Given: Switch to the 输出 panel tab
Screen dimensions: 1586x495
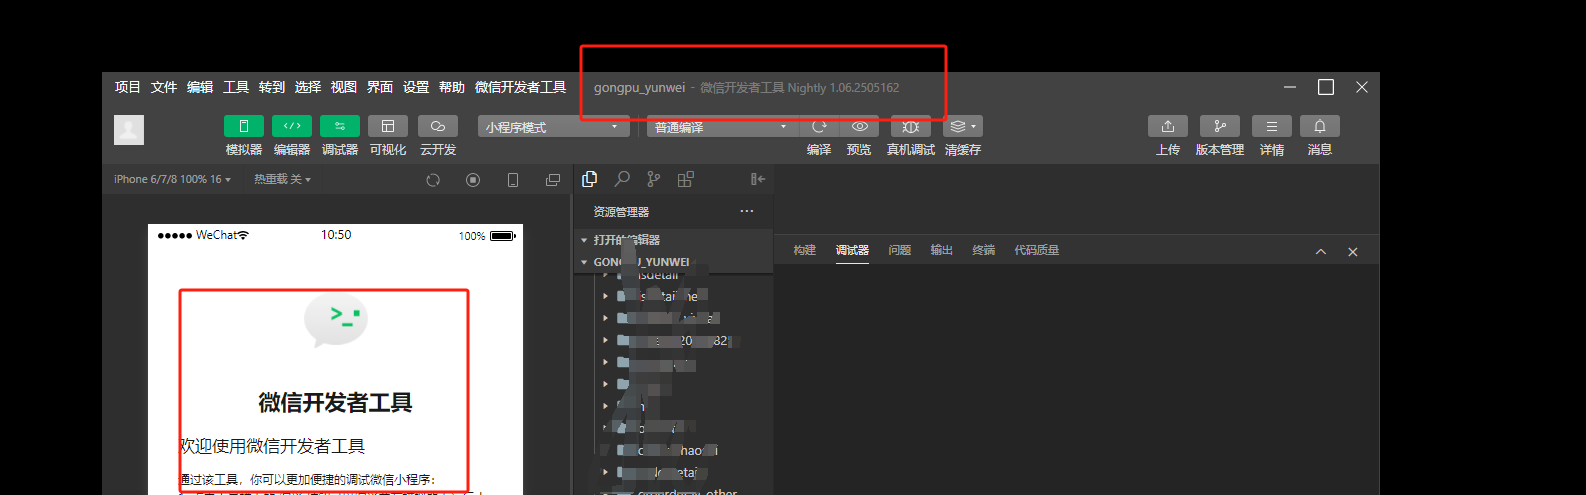Looking at the screenshot, I should pos(942,250).
